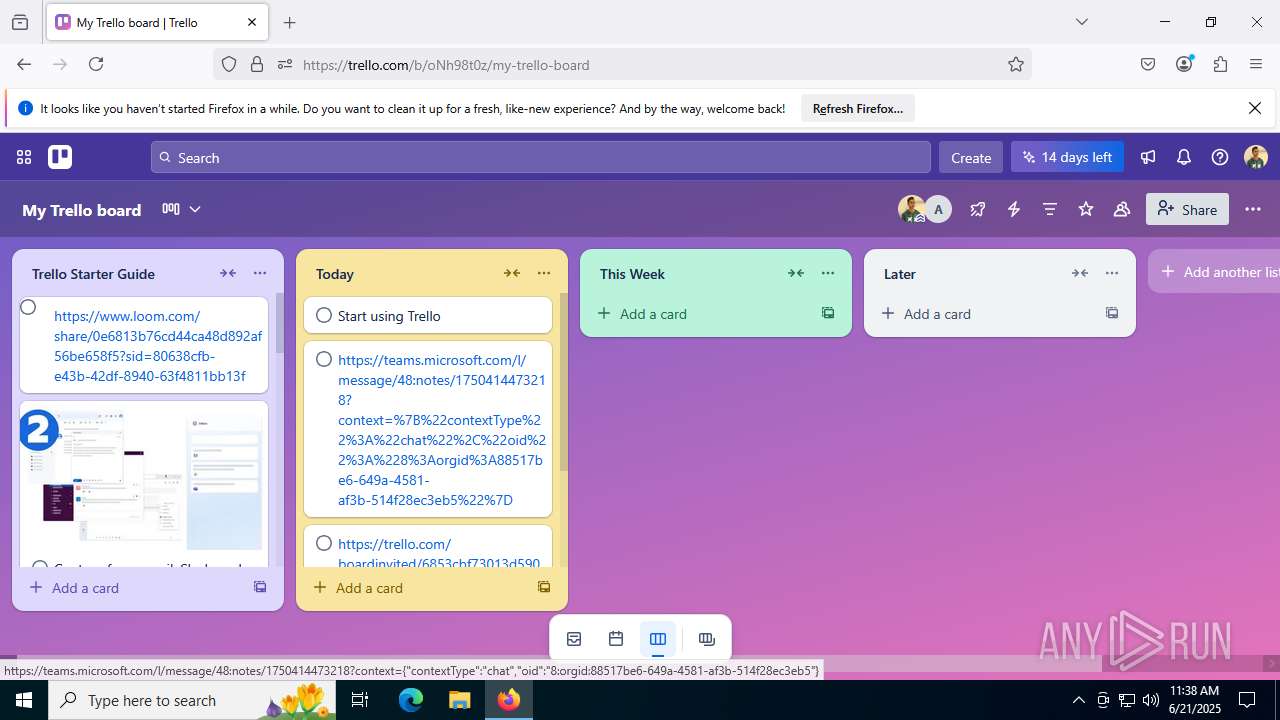Bookmark this page with the star icon
Image resolution: width=1280 pixels, height=720 pixels.
click(x=1016, y=64)
